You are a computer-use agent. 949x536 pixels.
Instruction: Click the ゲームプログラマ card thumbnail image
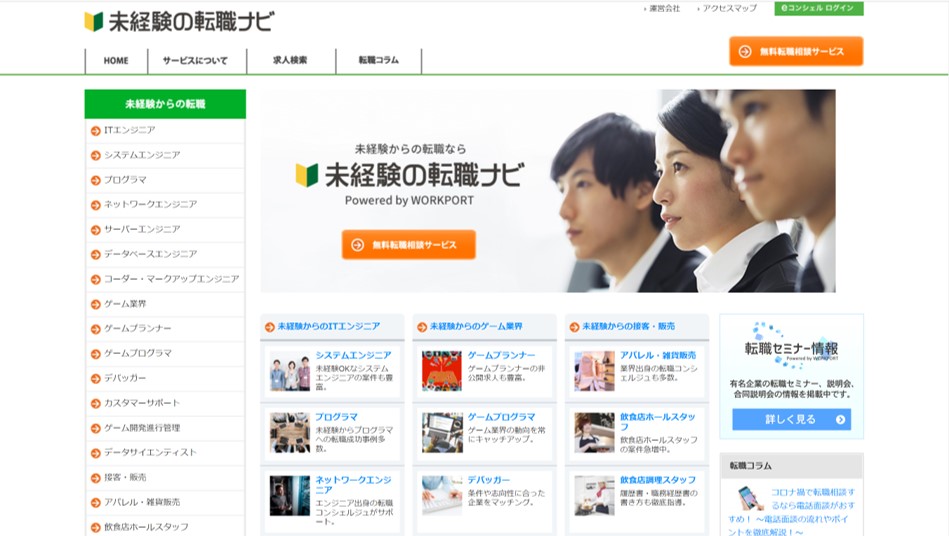pos(442,433)
